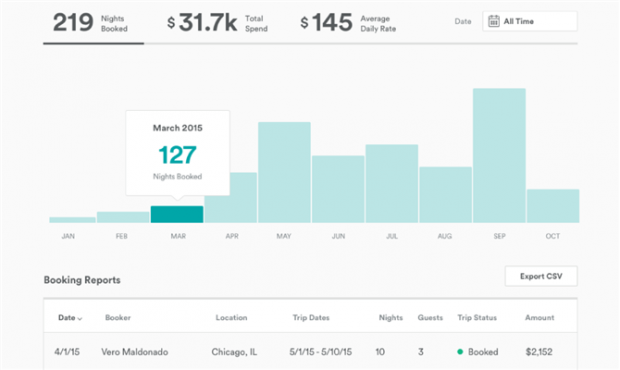Click trip dates 5/1/15 - 5/10/15
The height and width of the screenshot is (370, 620).
pyautogui.click(x=321, y=352)
